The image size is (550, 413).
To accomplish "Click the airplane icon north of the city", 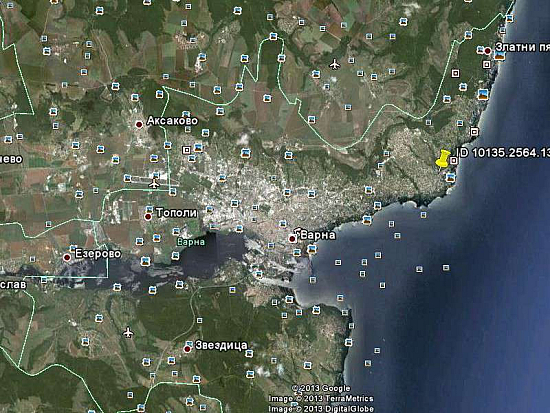I will [x=335, y=64].
